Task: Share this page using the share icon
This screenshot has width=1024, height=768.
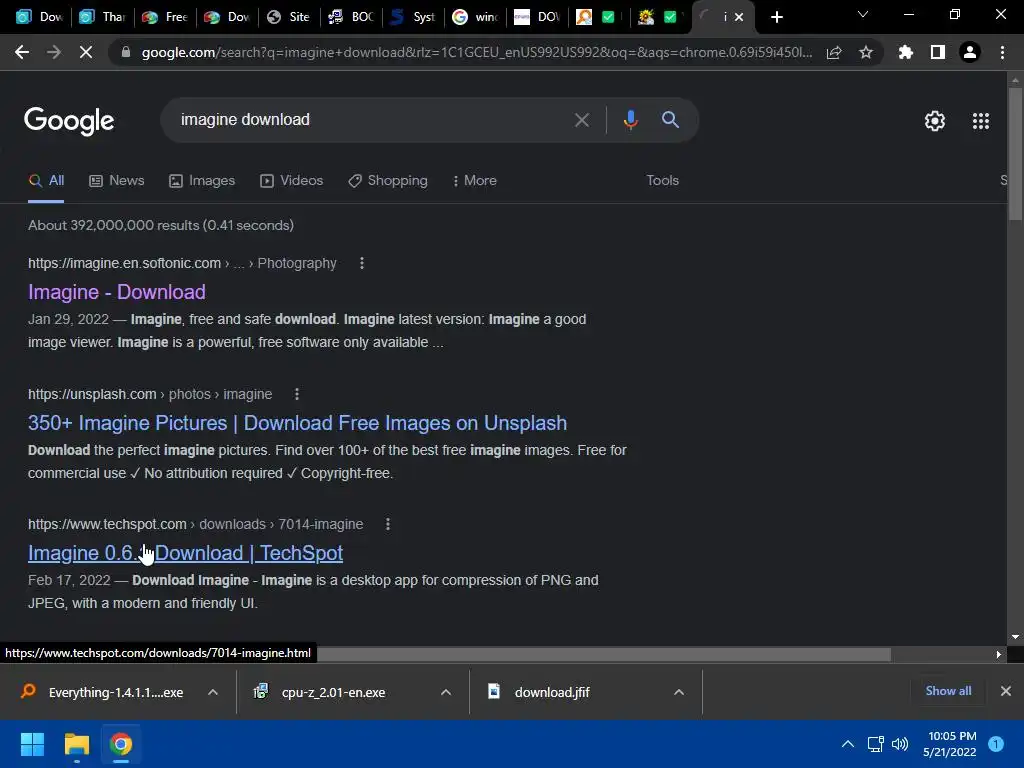Action: pyautogui.click(x=834, y=52)
